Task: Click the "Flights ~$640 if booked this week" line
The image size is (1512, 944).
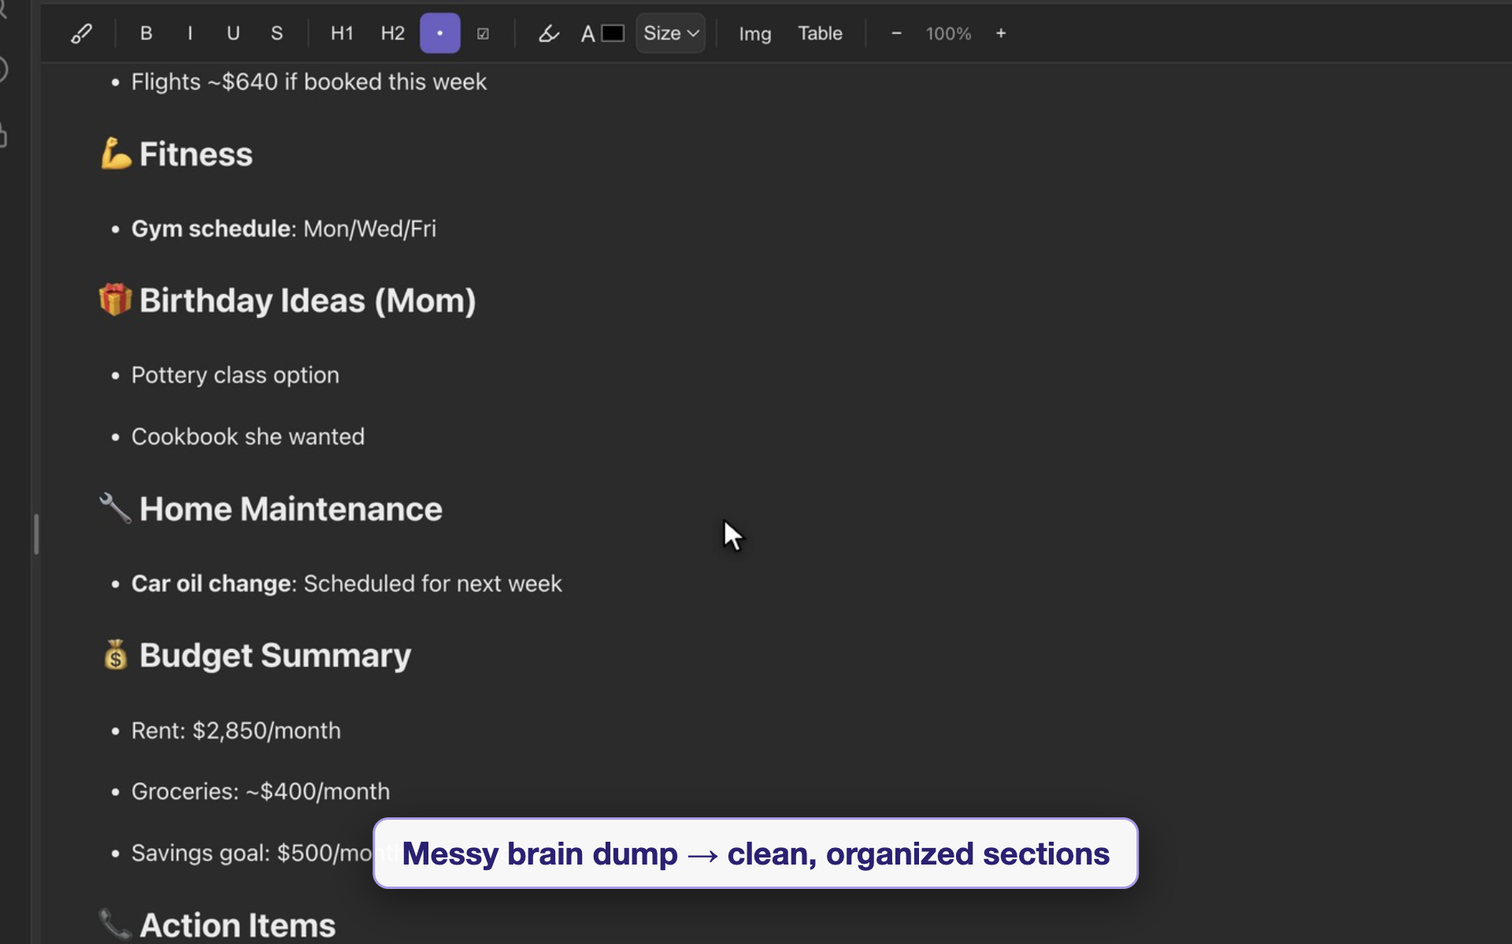Action: [x=309, y=82]
